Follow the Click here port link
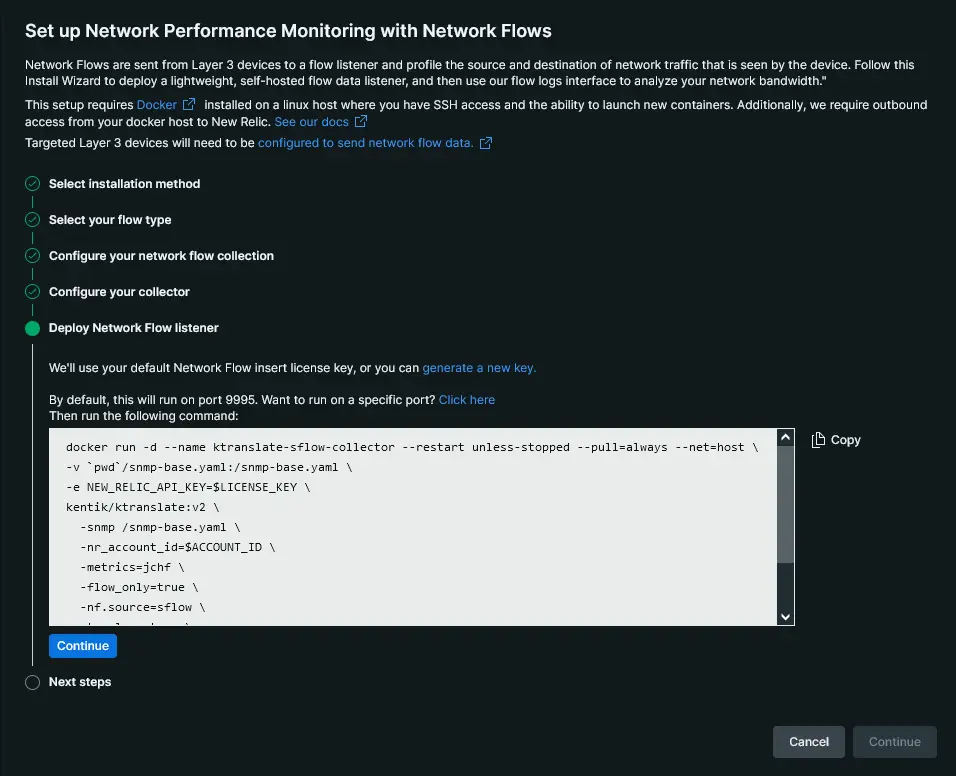The width and height of the screenshot is (956, 776). pos(466,400)
